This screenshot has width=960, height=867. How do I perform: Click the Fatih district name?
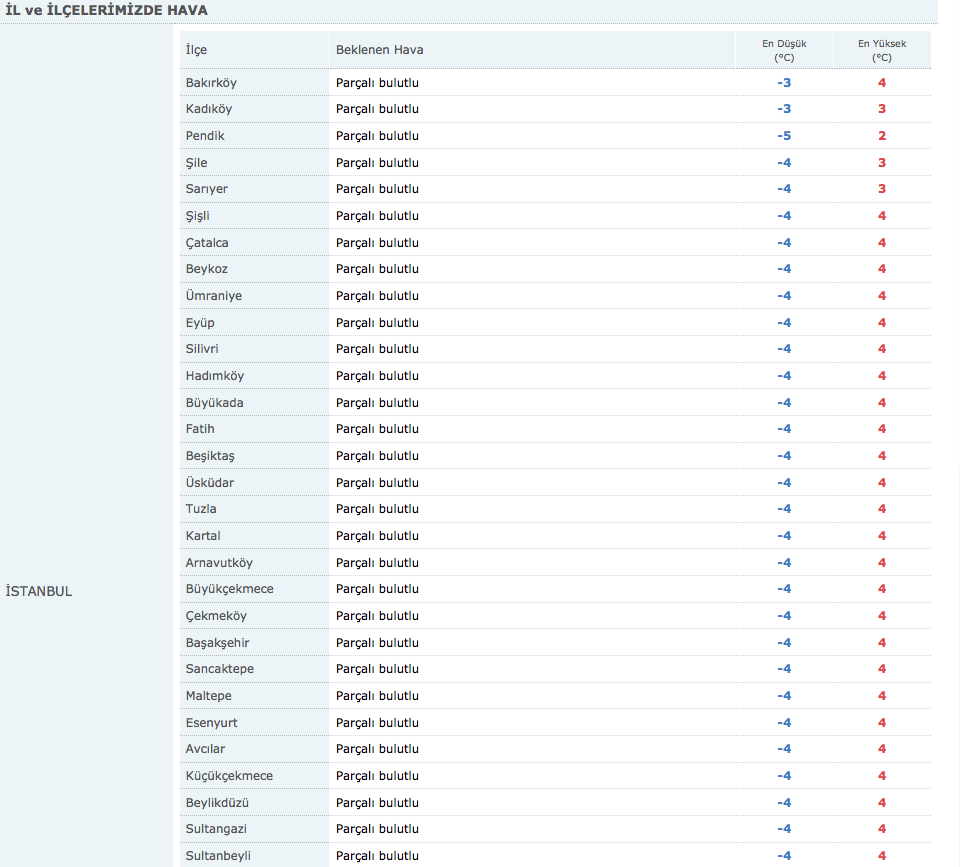[199, 428]
